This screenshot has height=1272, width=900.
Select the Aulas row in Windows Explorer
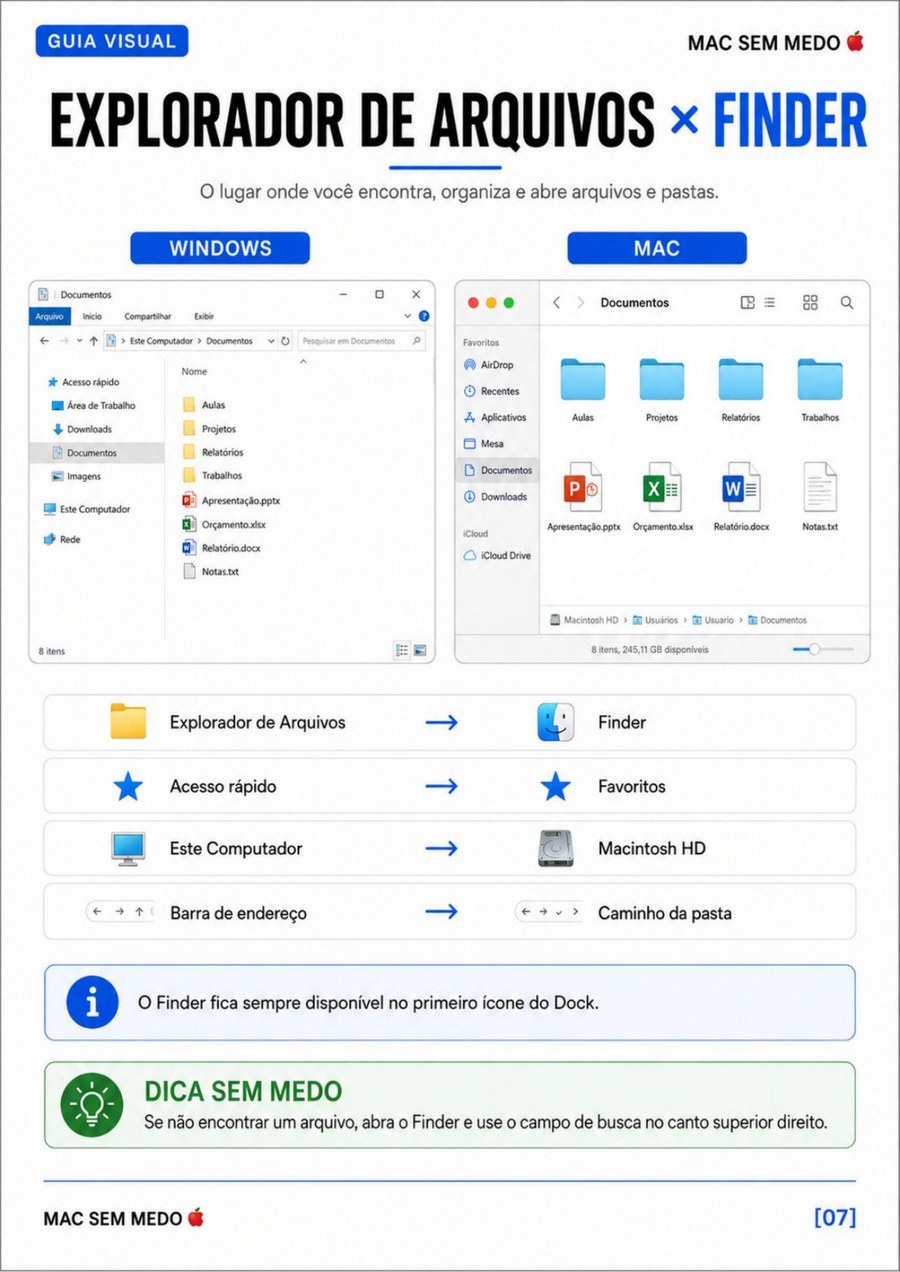[204, 405]
